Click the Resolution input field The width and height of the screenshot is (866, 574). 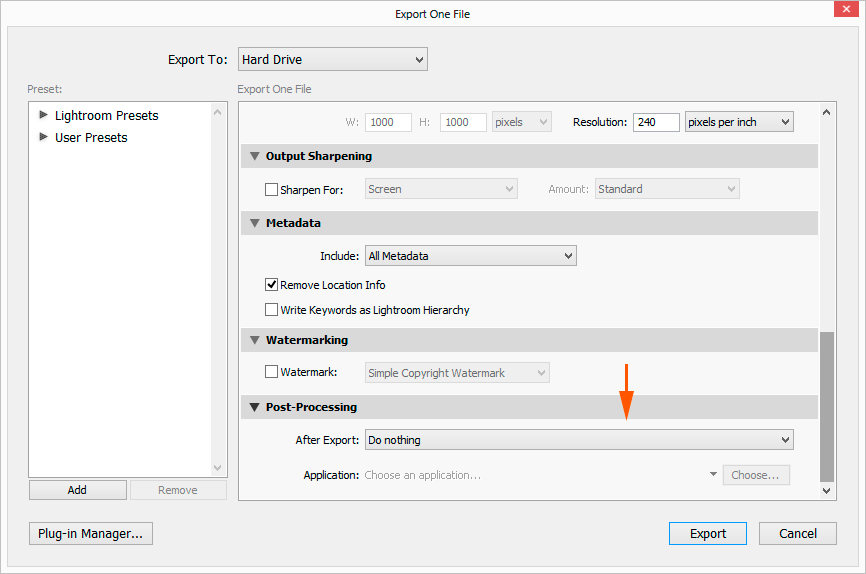coord(655,122)
